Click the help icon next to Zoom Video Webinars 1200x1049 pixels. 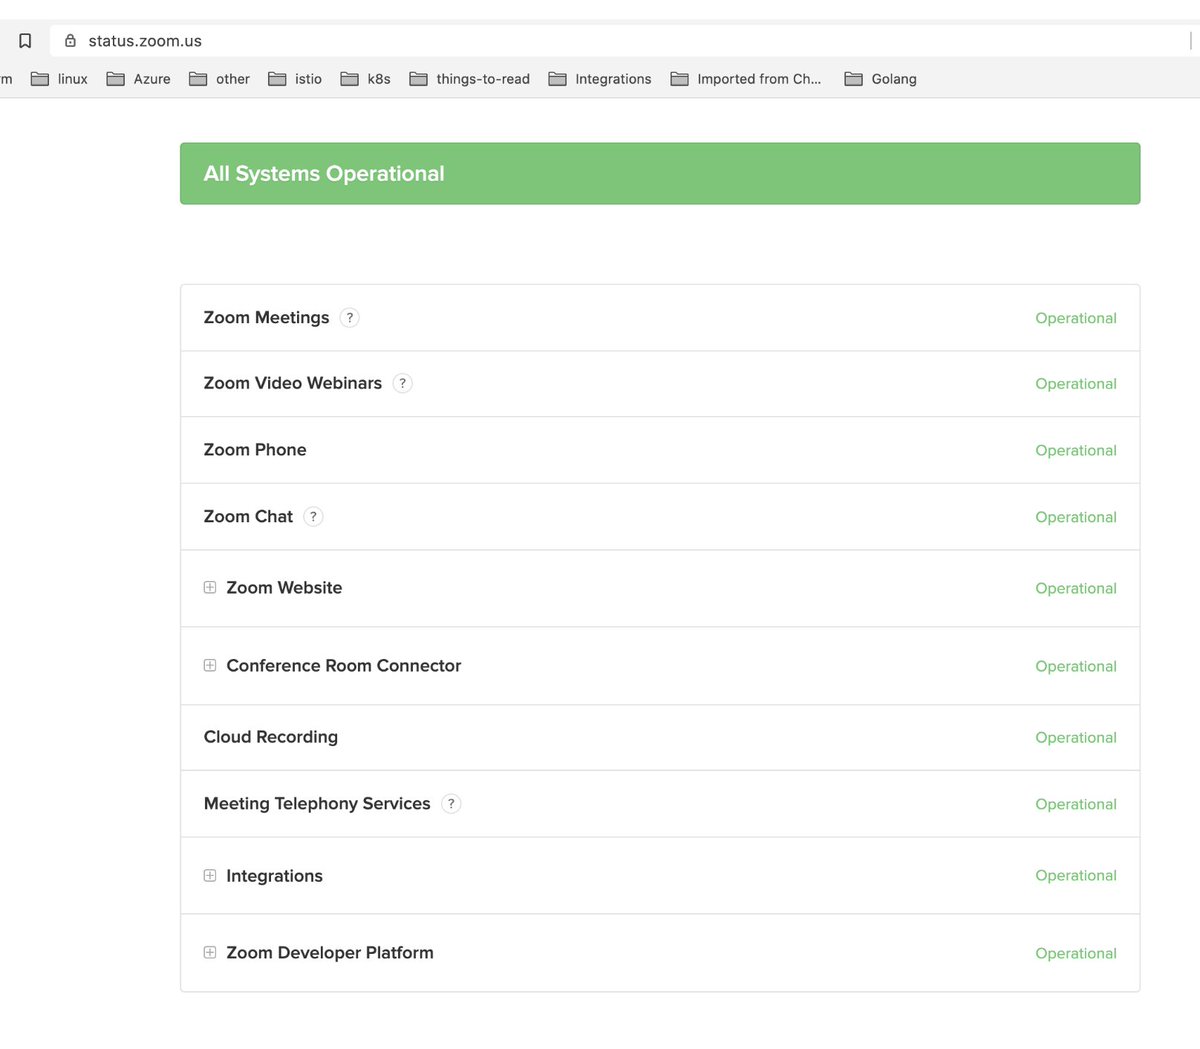(x=402, y=383)
